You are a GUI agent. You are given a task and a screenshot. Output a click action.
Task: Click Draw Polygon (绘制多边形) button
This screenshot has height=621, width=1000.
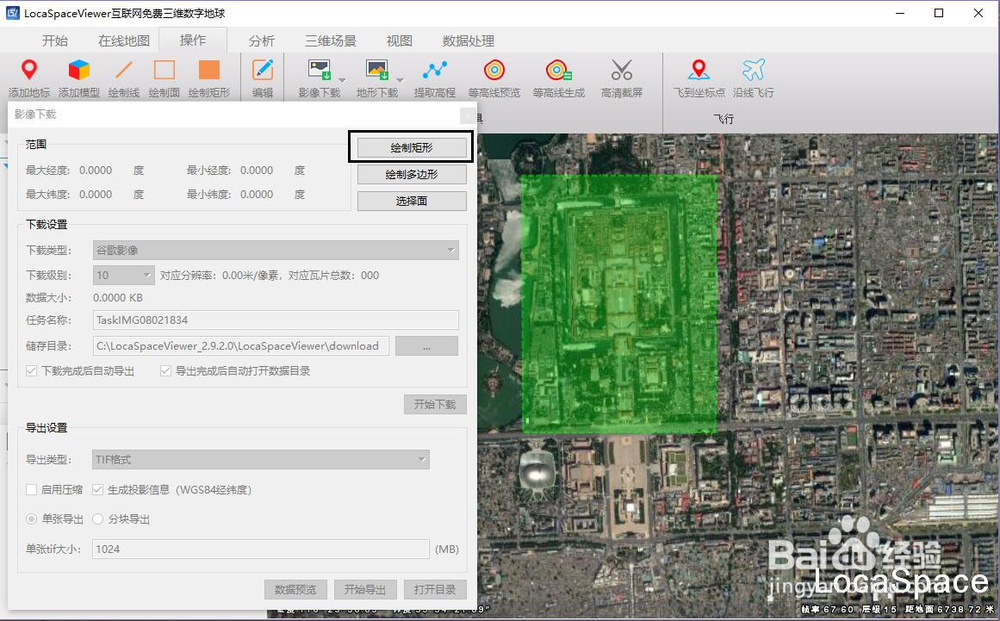(411, 175)
